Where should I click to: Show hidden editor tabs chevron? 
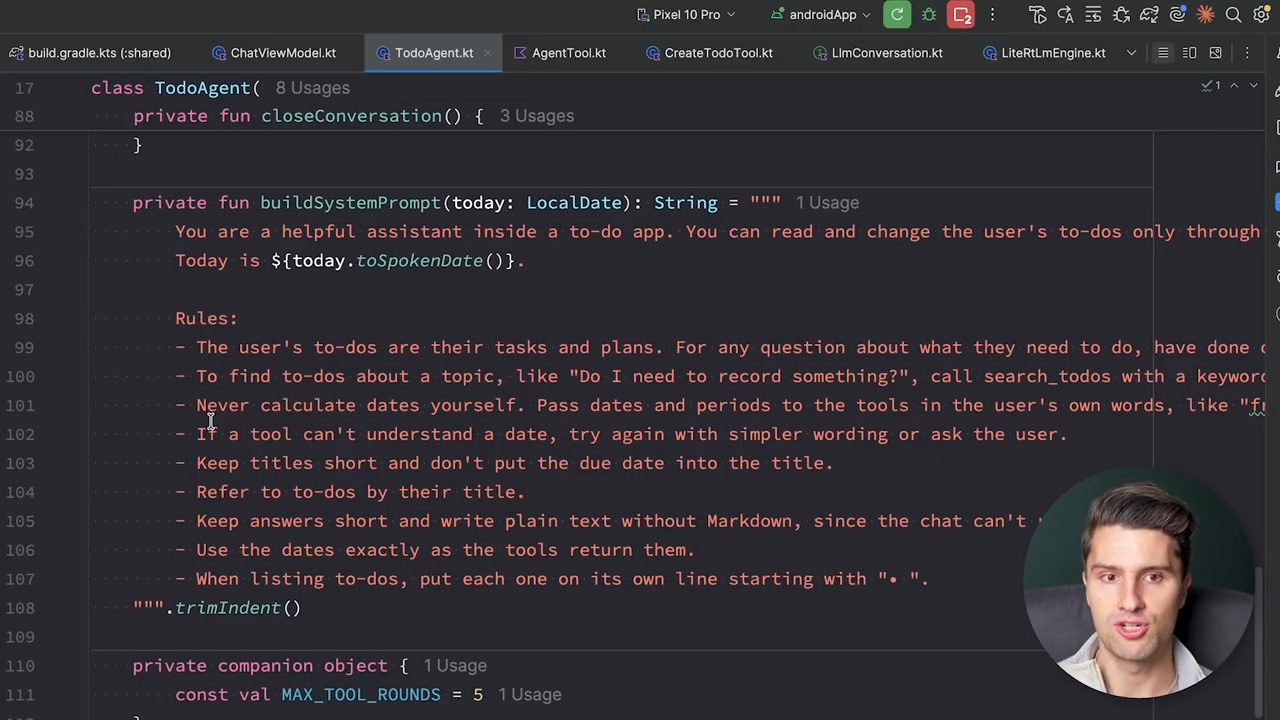[1131, 53]
